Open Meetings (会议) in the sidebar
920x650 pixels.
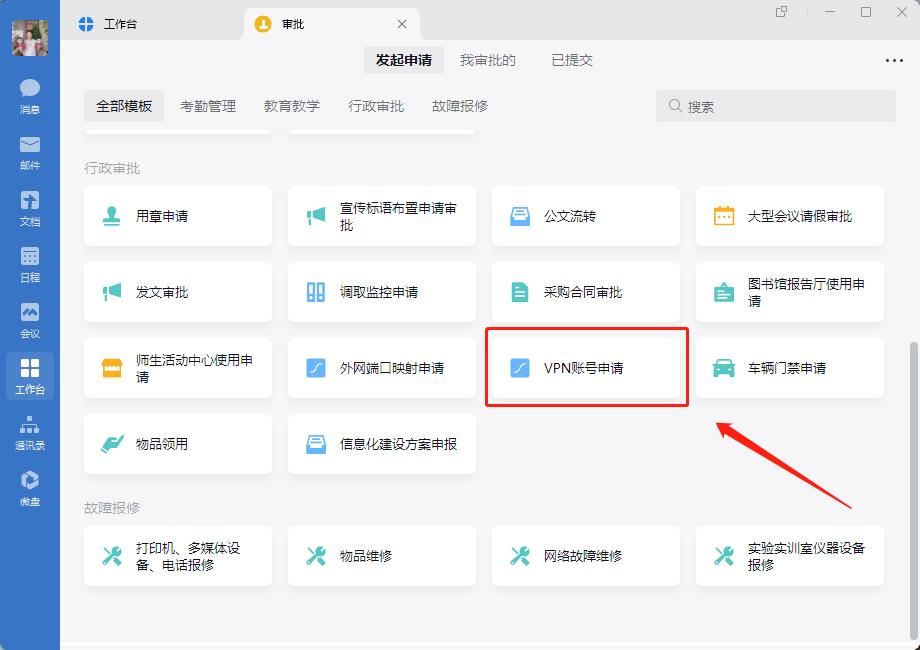(30, 320)
